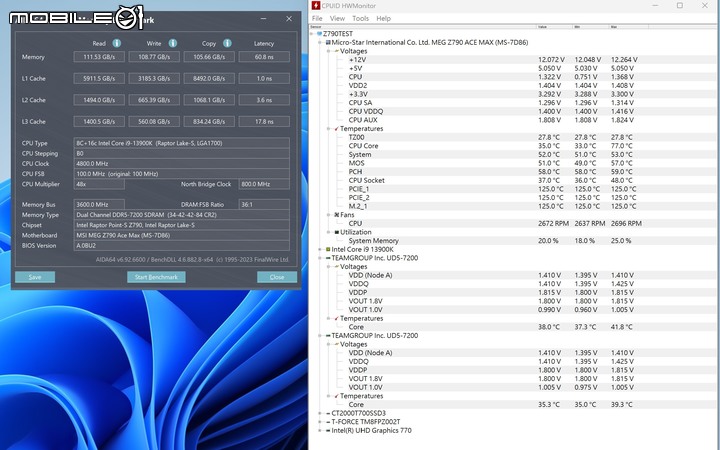Click the Write info icon in AIDA64
This screenshot has height=450, width=720.
click(173, 43)
